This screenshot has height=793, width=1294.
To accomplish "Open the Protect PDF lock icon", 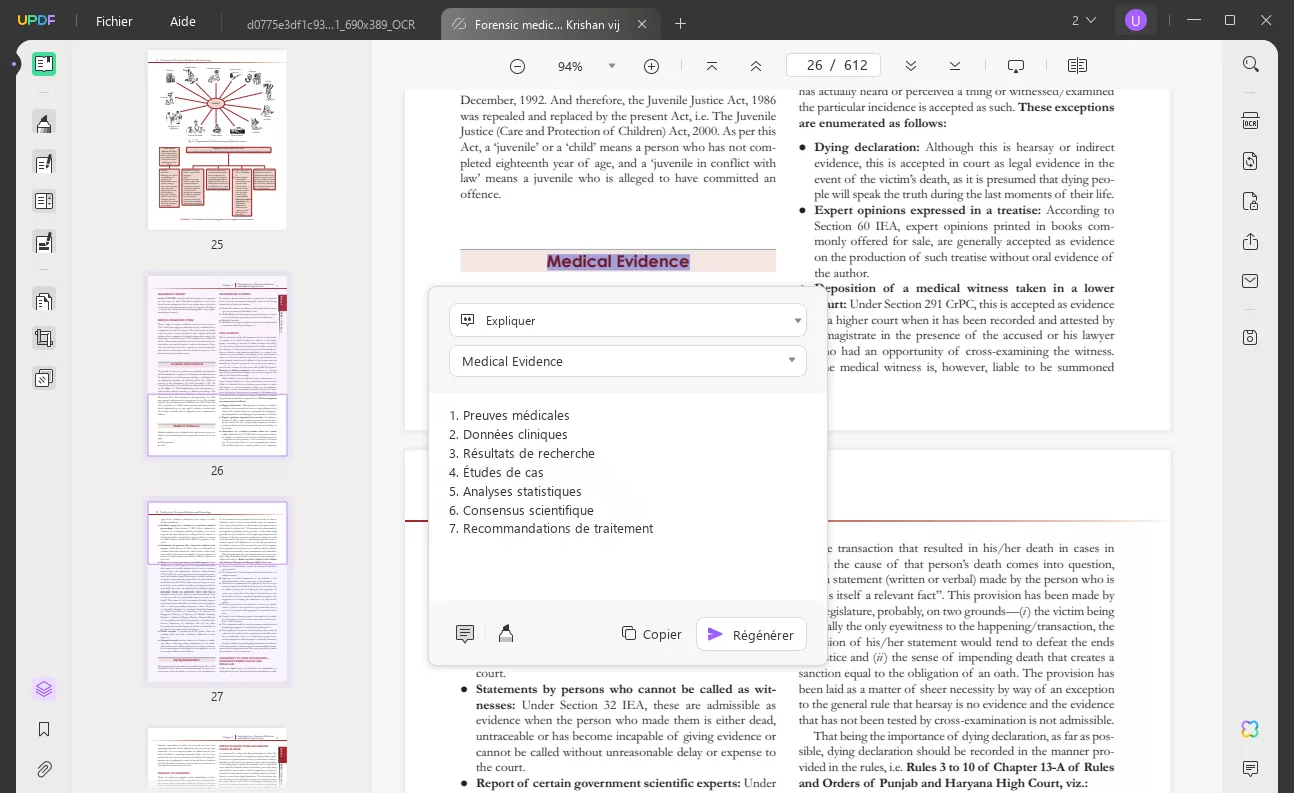I will [x=1250, y=201].
